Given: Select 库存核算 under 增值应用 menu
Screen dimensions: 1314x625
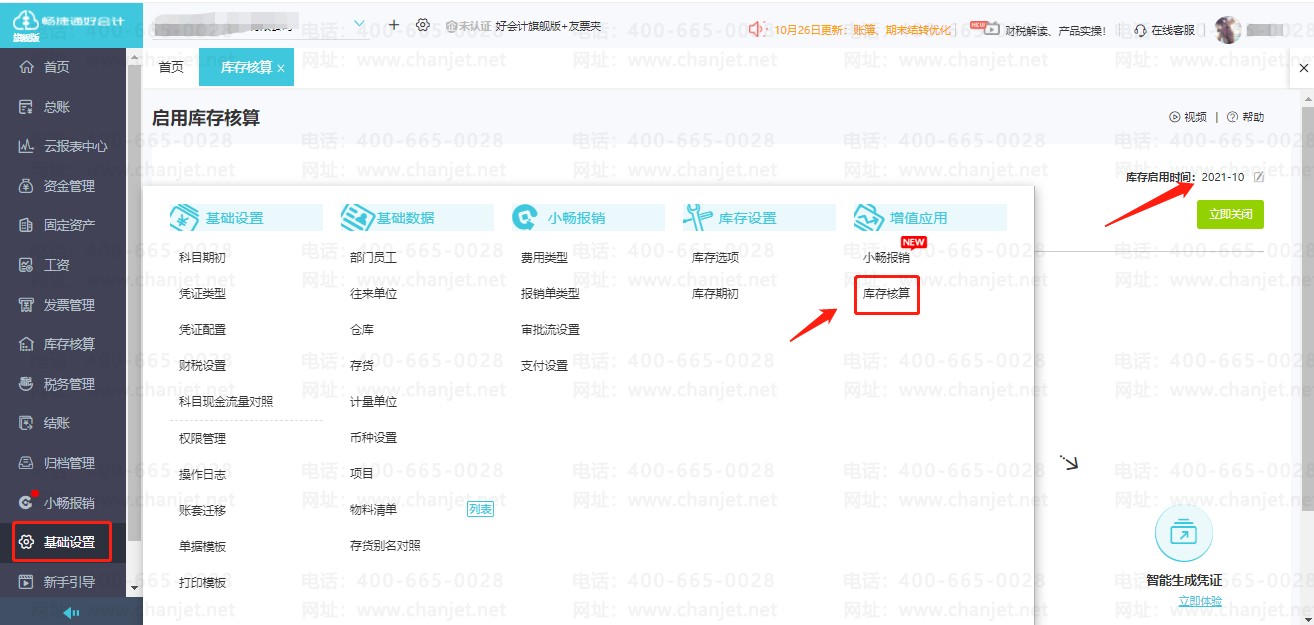Looking at the screenshot, I should click(x=886, y=294).
